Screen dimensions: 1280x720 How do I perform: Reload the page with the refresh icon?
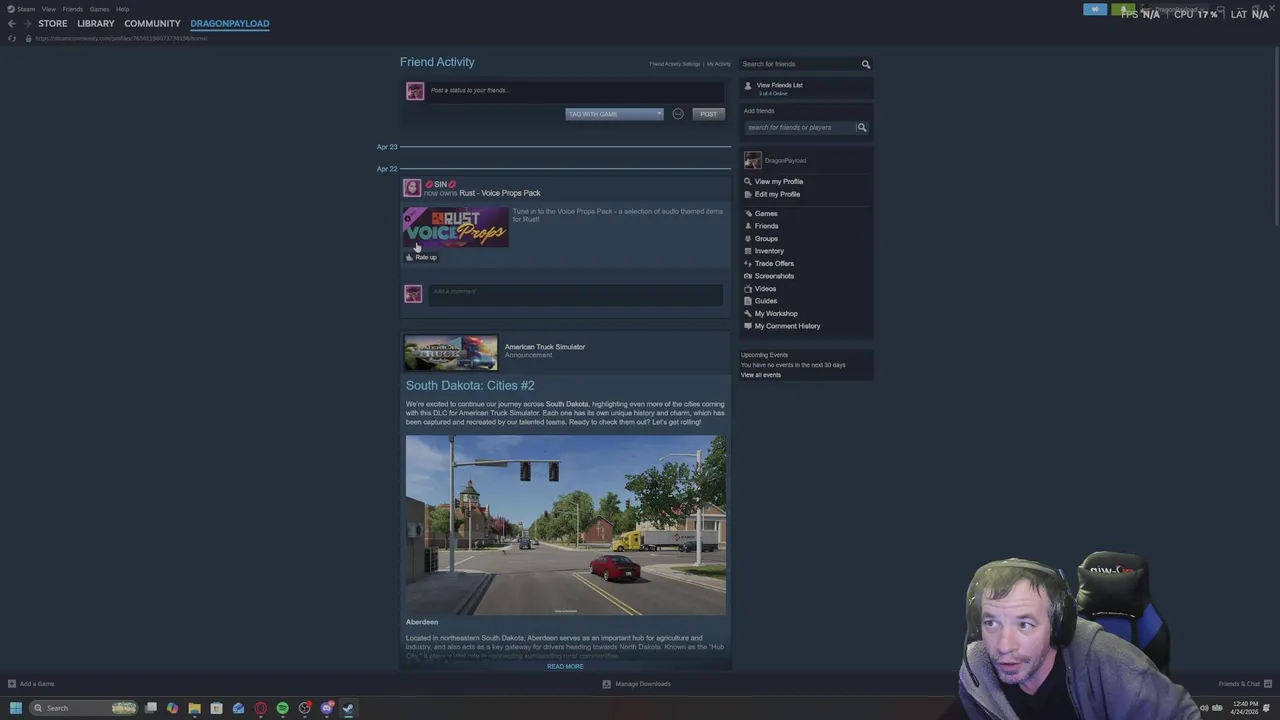11,38
